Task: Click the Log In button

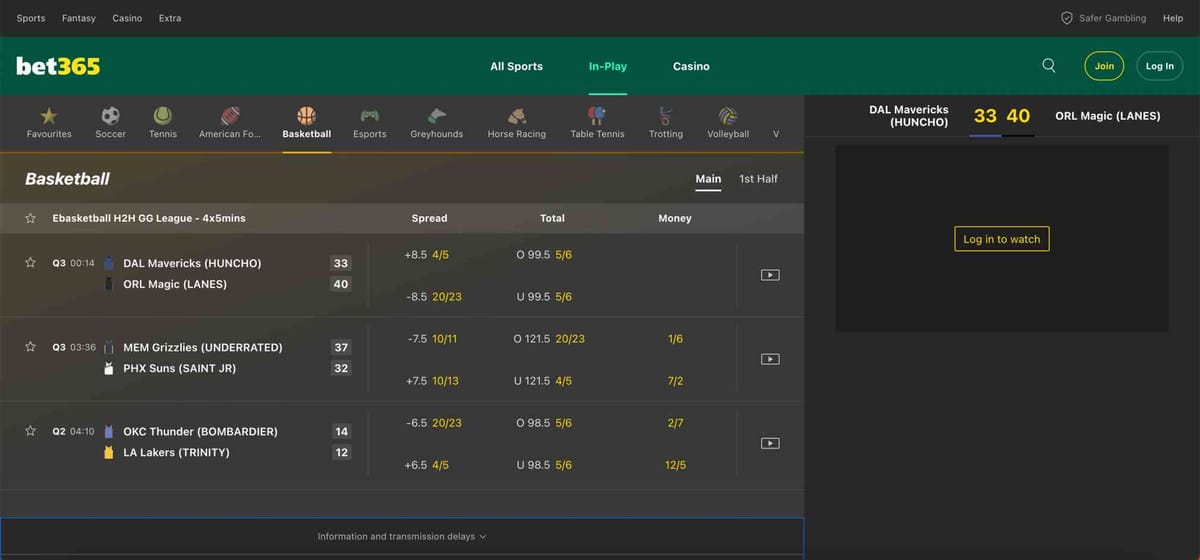Action: click(1160, 66)
